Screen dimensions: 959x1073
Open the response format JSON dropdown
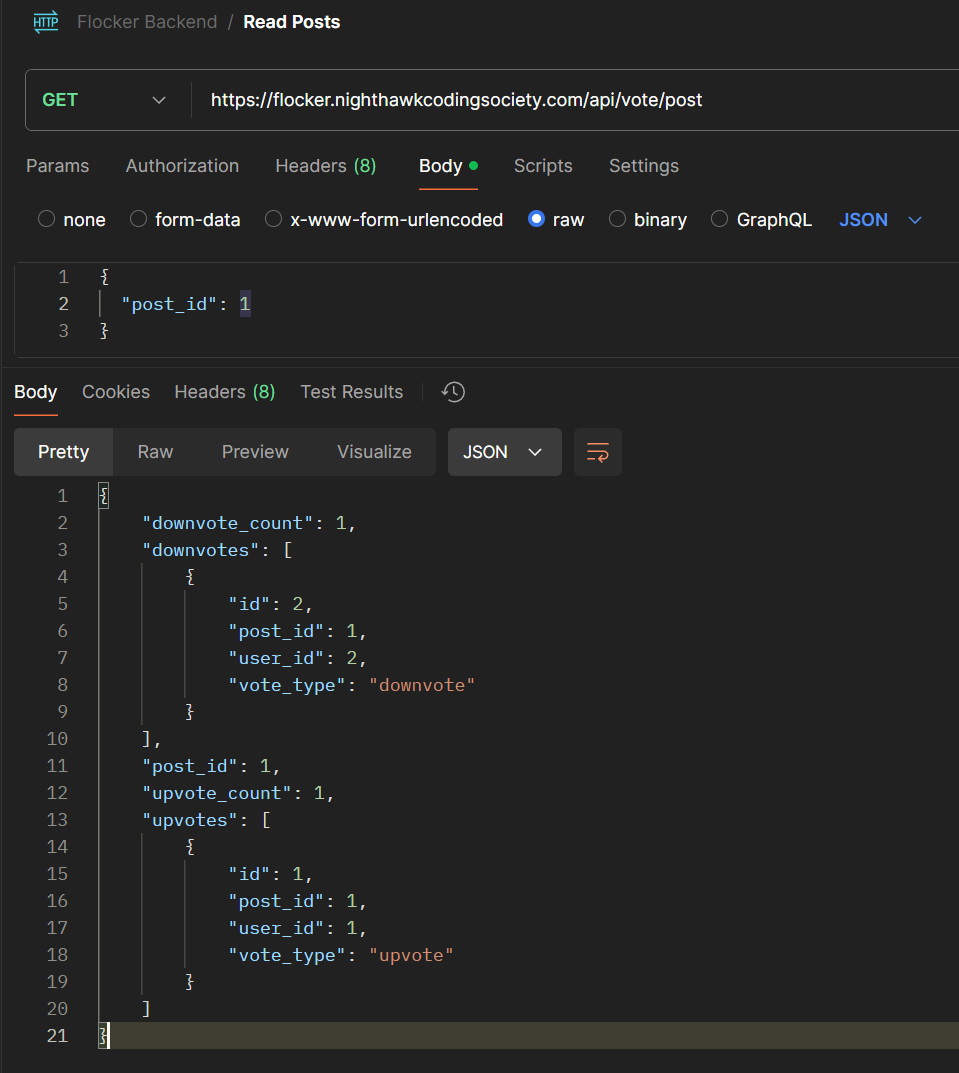(x=504, y=452)
